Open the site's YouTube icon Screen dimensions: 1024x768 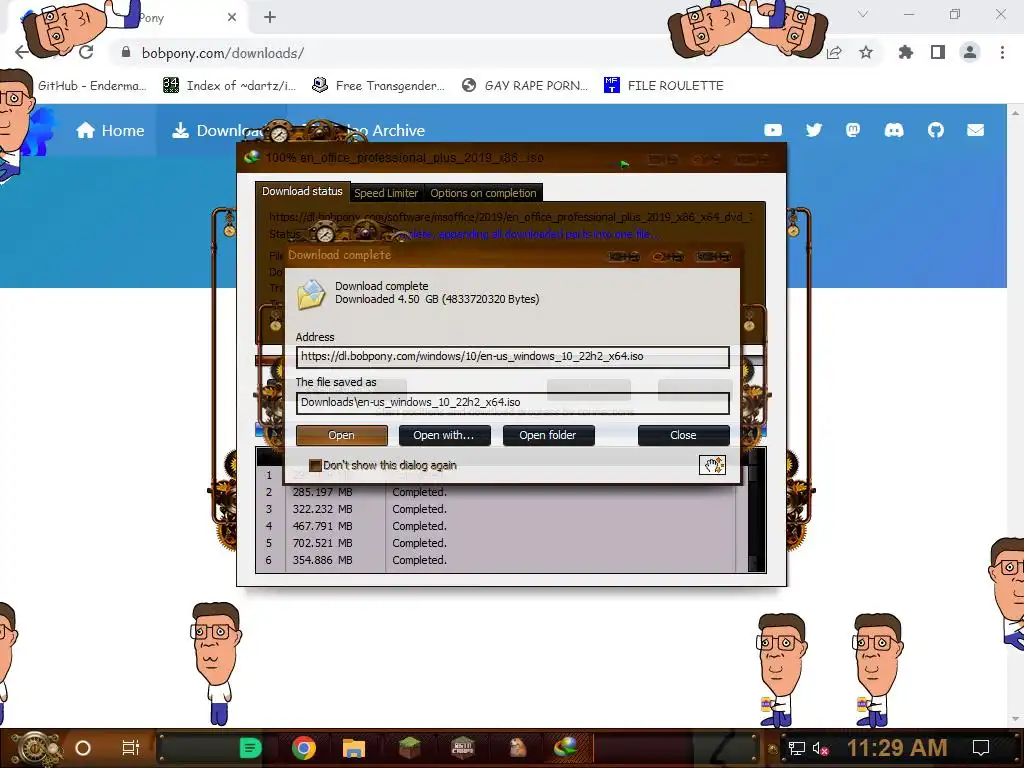[773, 131]
